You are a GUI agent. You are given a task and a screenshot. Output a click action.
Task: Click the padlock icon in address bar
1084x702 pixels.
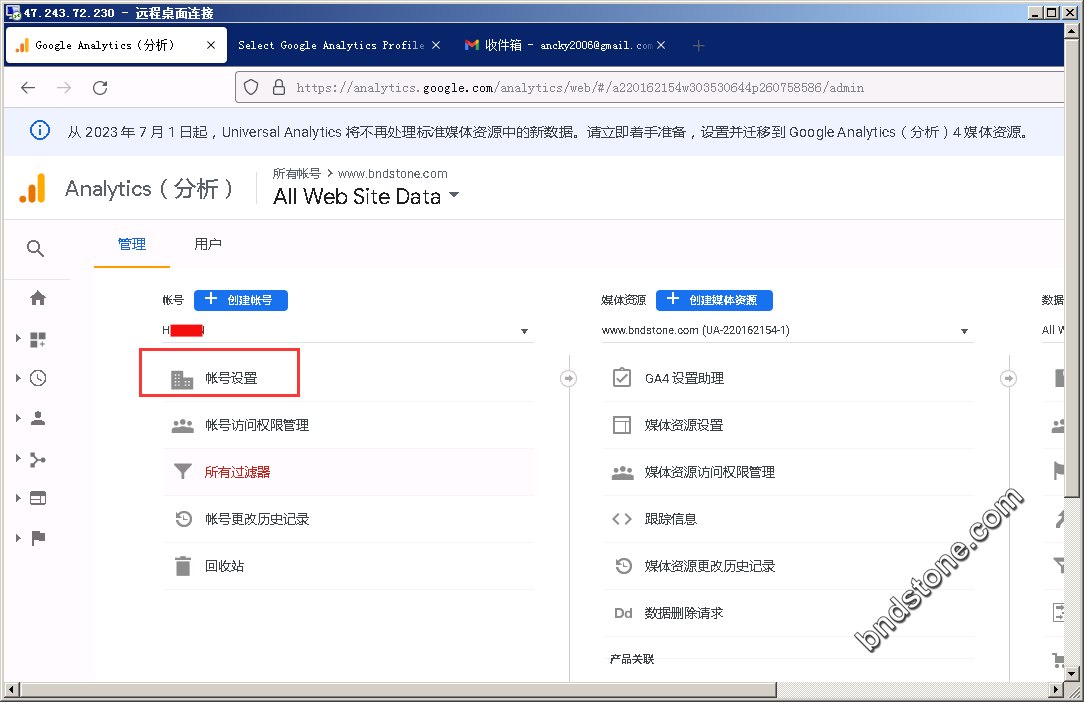click(279, 87)
